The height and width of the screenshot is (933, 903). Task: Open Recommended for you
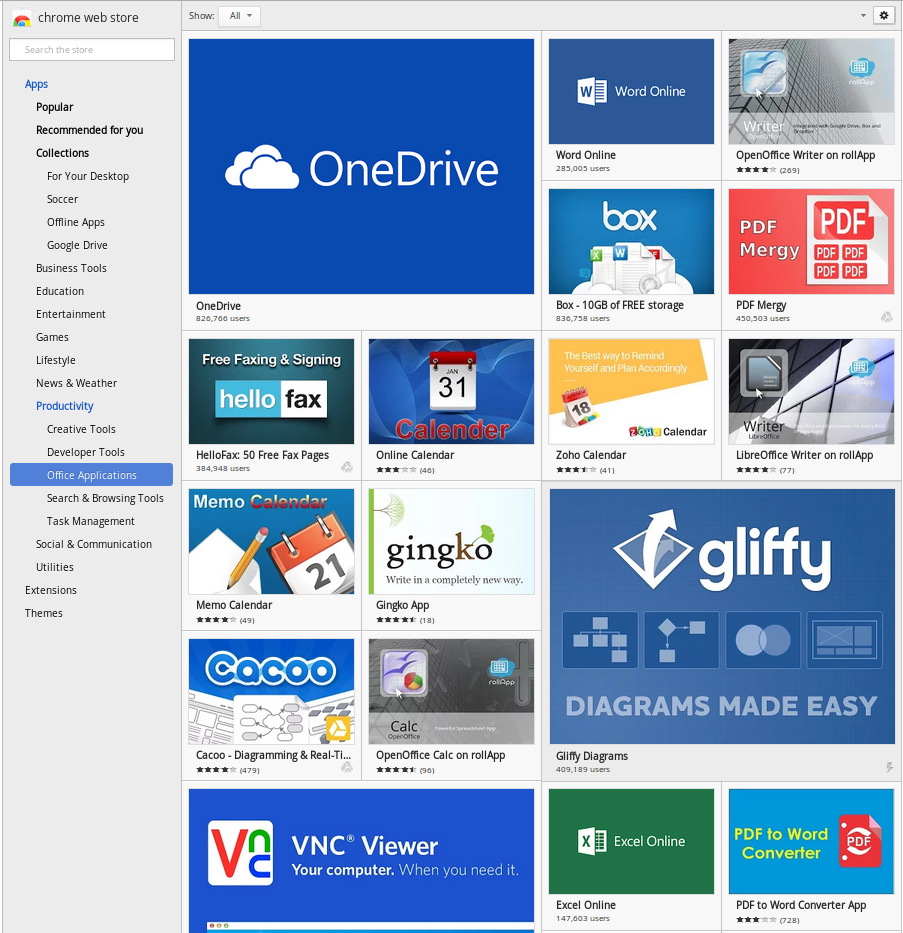click(x=89, y=130)
